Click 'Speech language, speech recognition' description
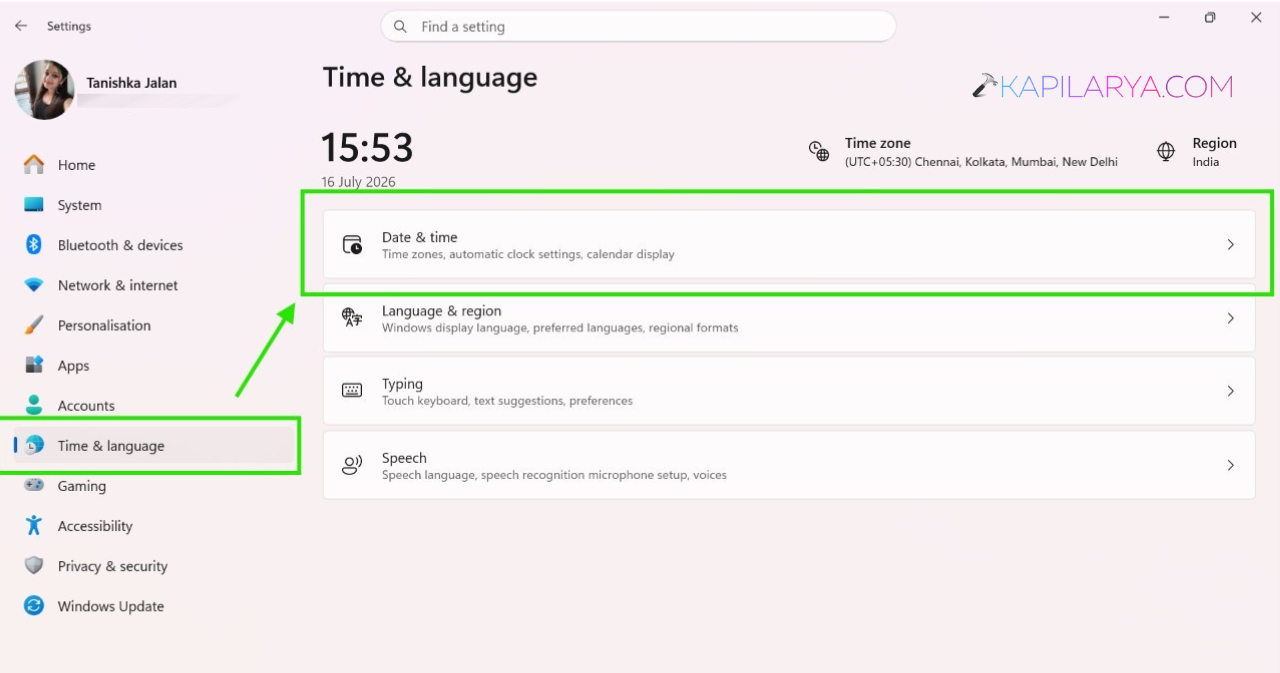Image resolution: width=1280 pixels, height=673 pixels. tap(554, 475)
